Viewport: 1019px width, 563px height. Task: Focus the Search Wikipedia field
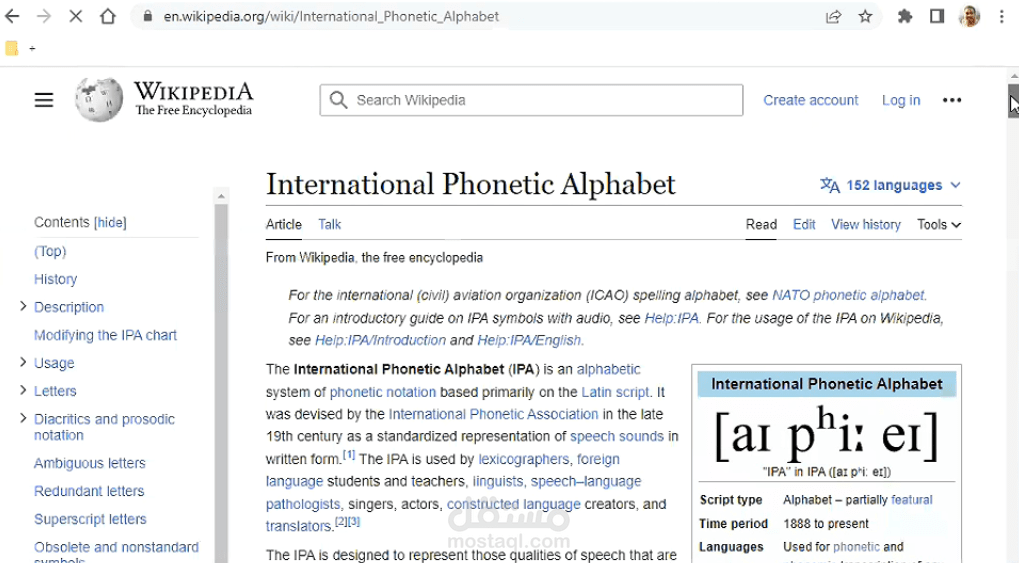pos(531,100)
